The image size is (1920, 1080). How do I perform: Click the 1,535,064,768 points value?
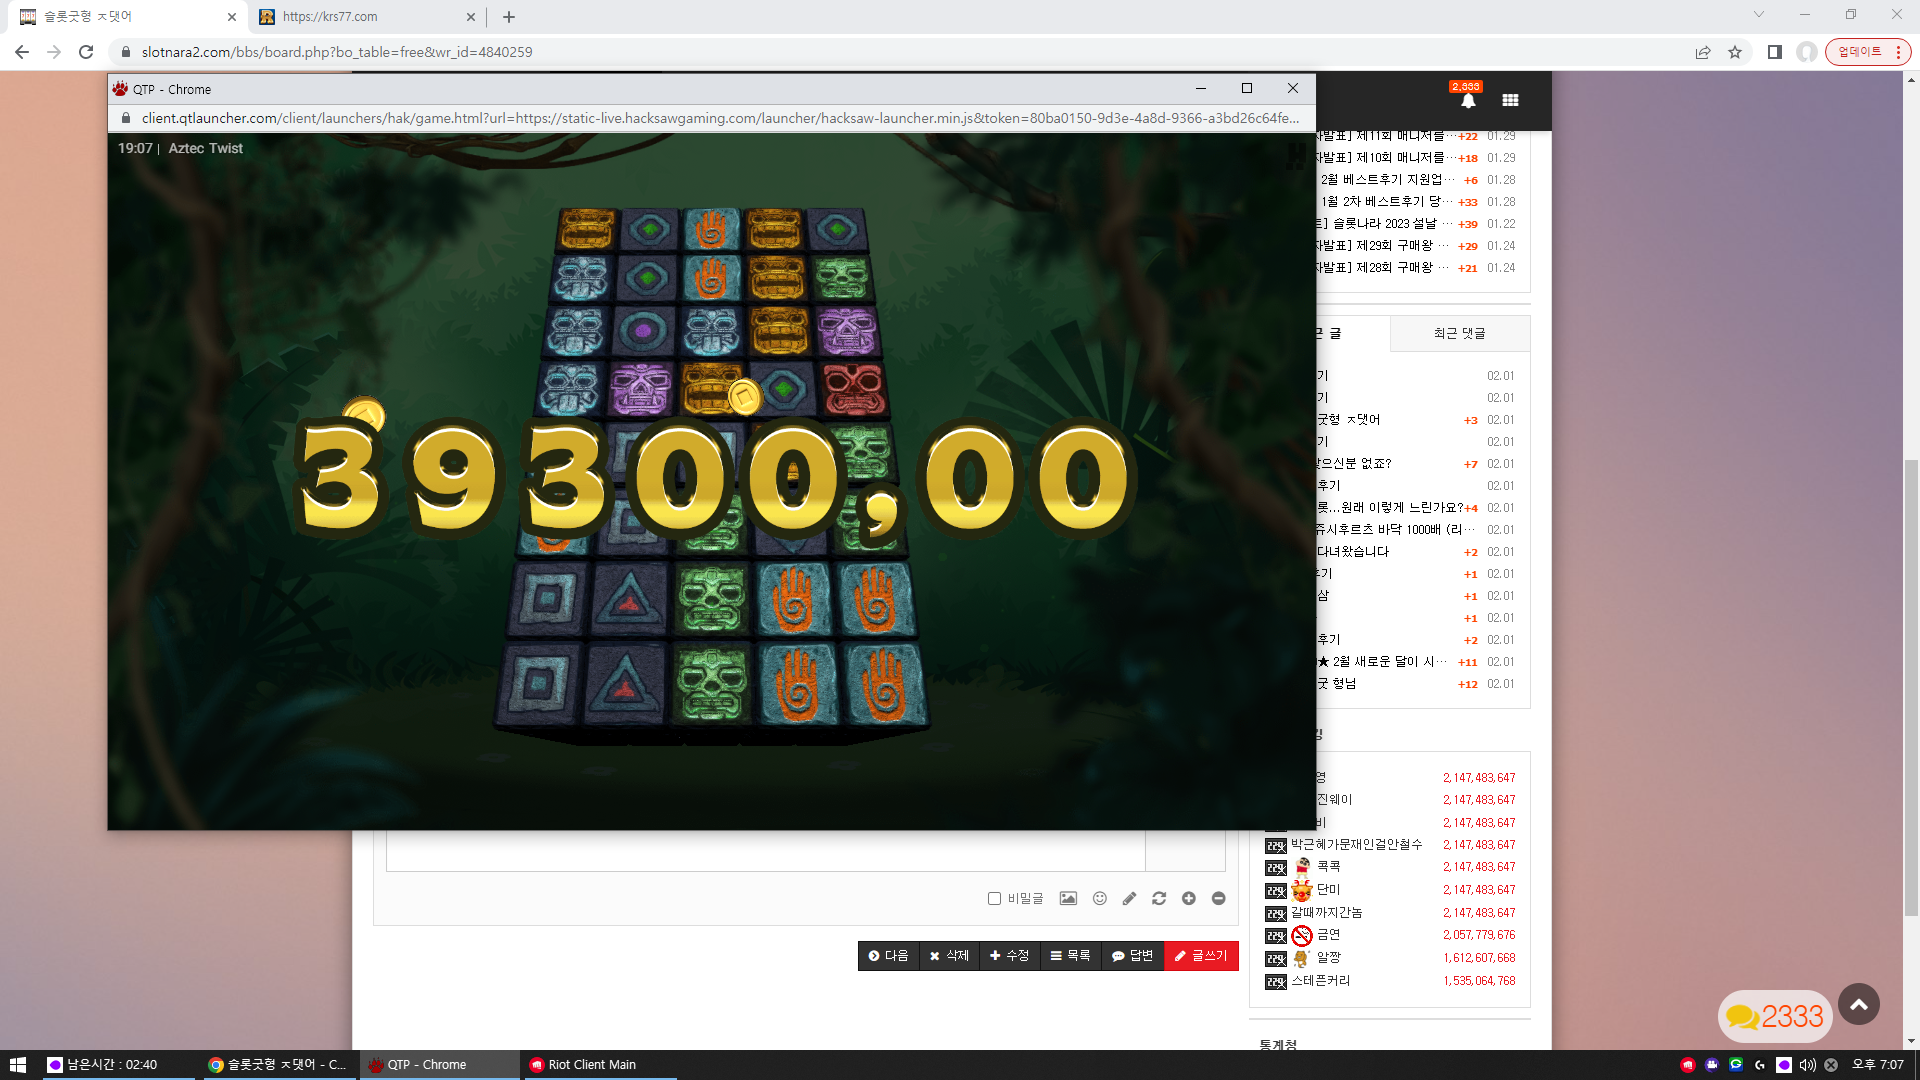tap(1479, 981)
